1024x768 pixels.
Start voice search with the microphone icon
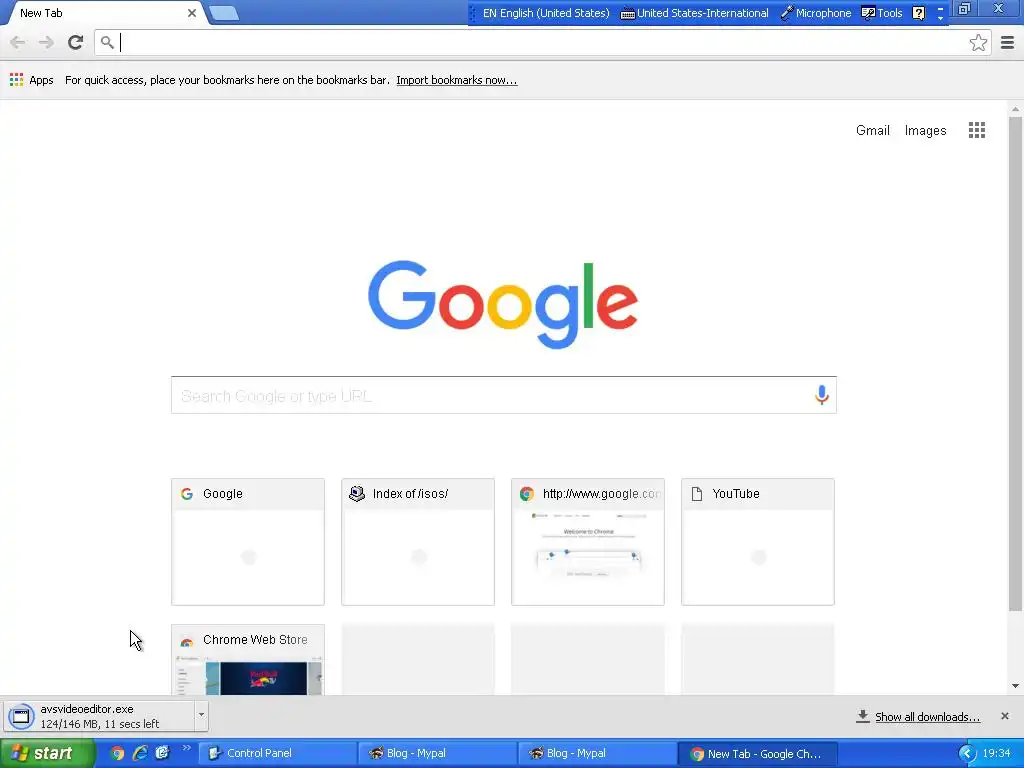822,394
